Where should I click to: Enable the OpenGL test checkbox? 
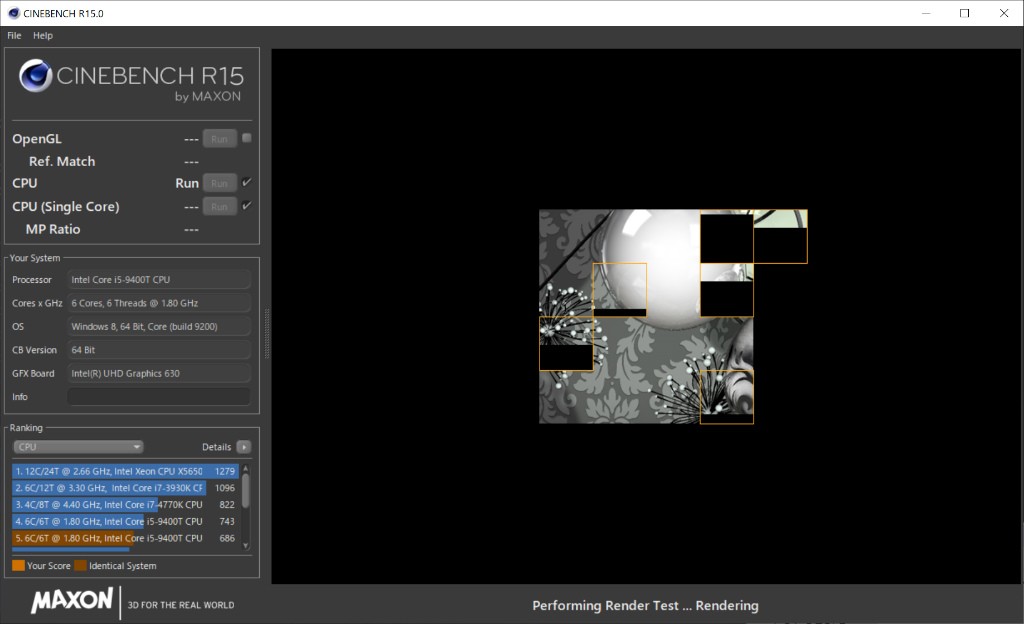coord(247,138)
